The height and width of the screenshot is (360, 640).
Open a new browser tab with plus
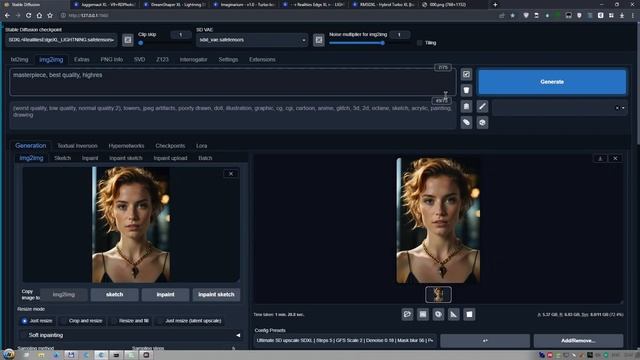495,4
